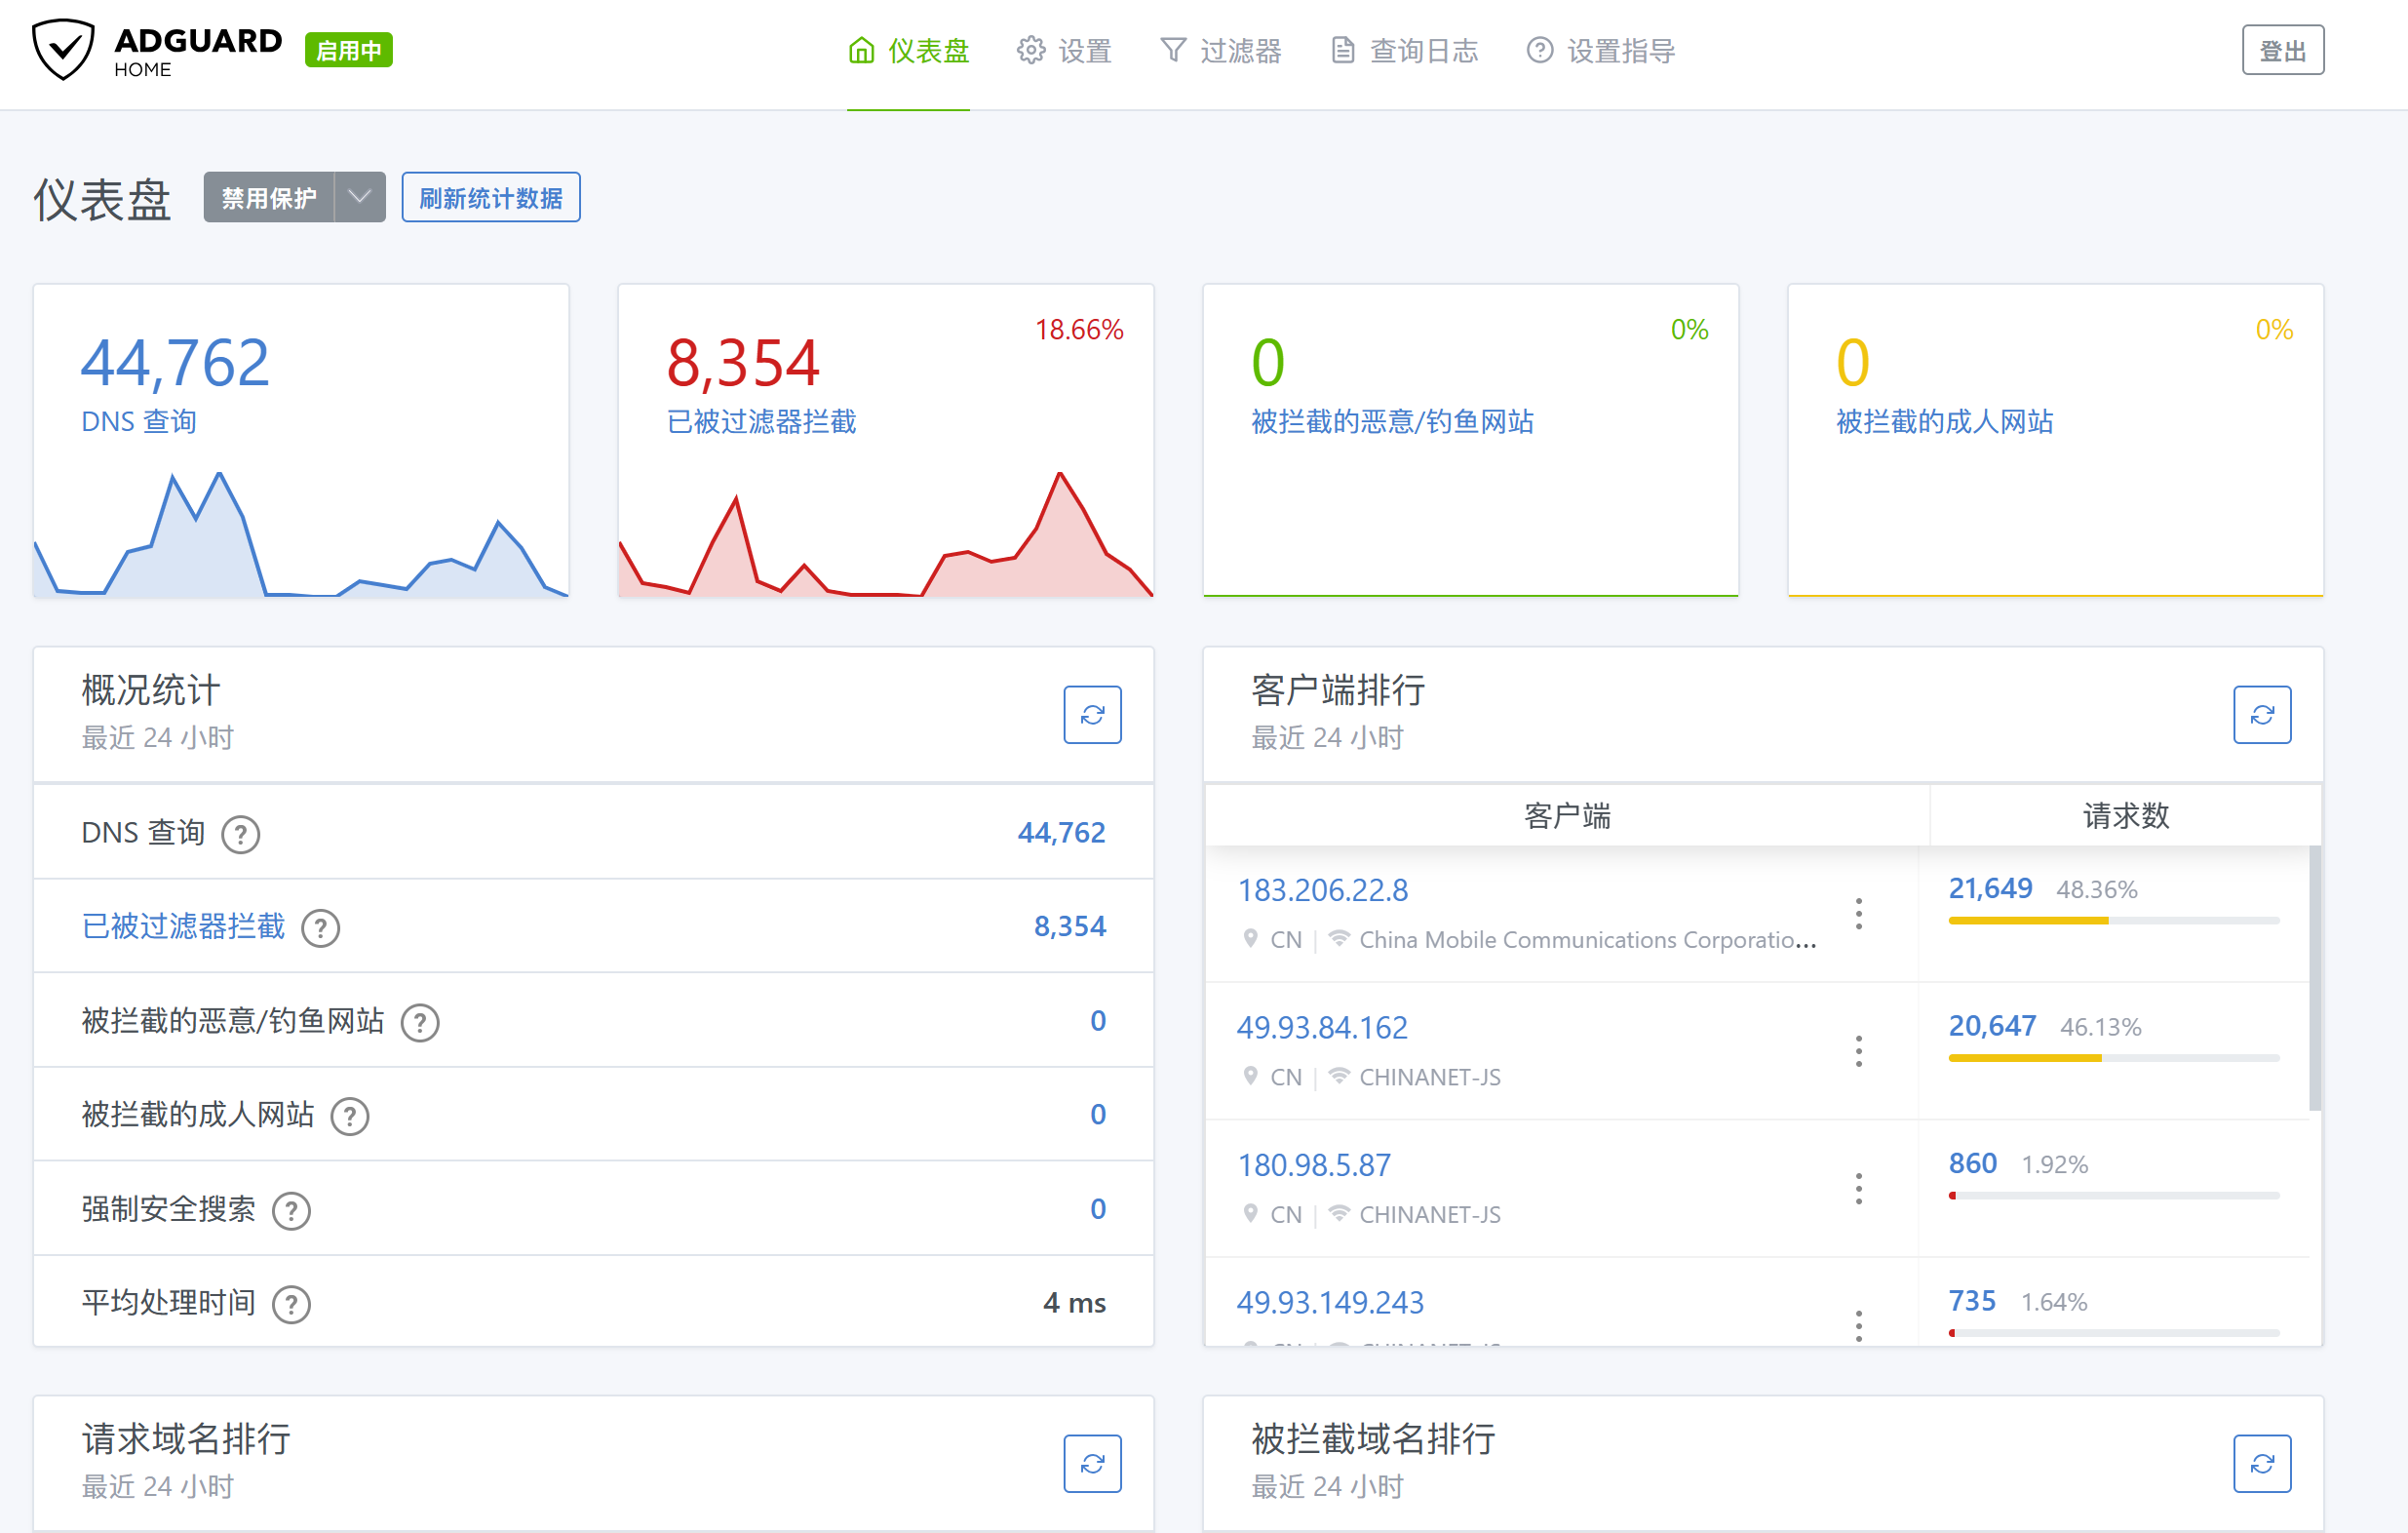This screenshot has width=2408, height=1533.
Task: Open the 过滤器 menu
Action: (x=1220, y=50)
